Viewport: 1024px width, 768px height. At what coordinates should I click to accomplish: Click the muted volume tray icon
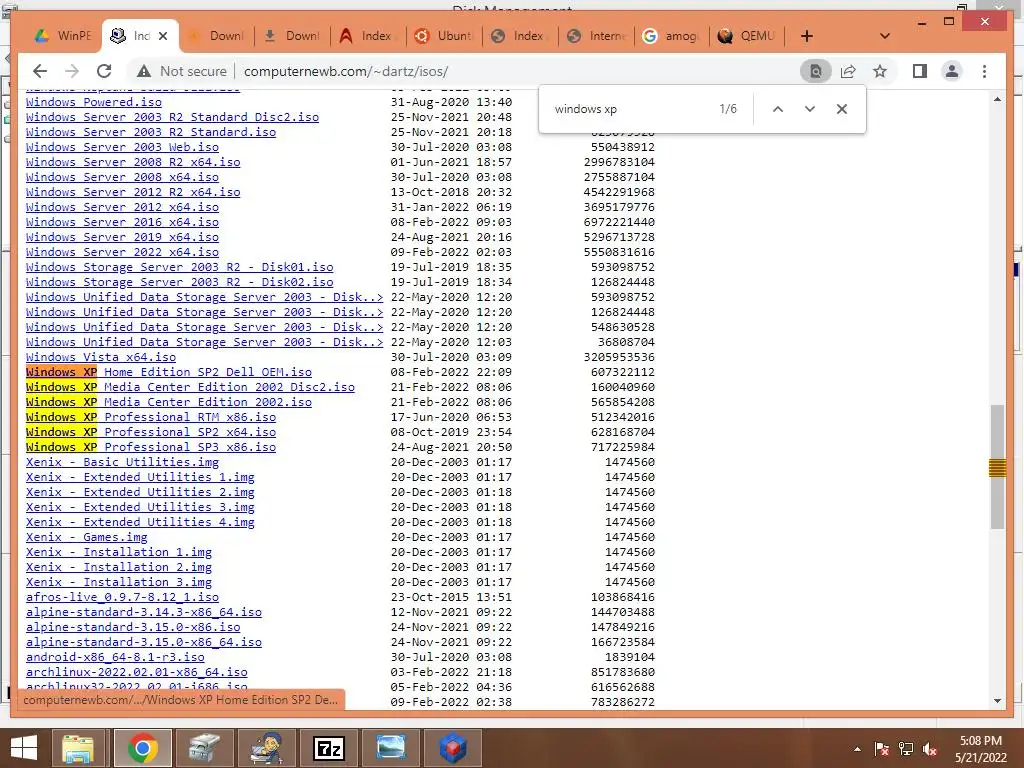[x=930, y=749]
